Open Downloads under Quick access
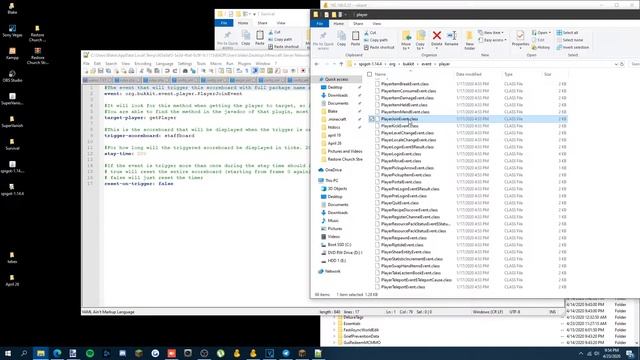Viewport: 640px width, 360px height. [338, 95]
